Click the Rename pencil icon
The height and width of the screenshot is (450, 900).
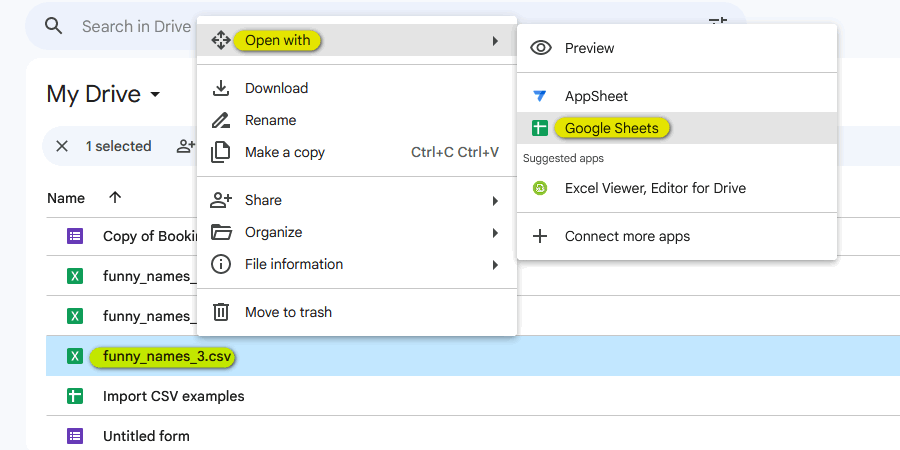[x=220, y=121]
